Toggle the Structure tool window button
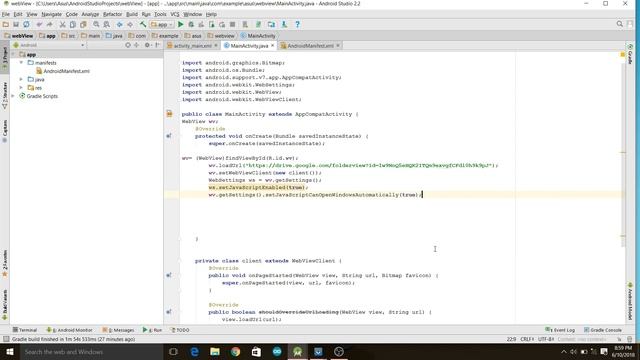 tap(4, 95)
